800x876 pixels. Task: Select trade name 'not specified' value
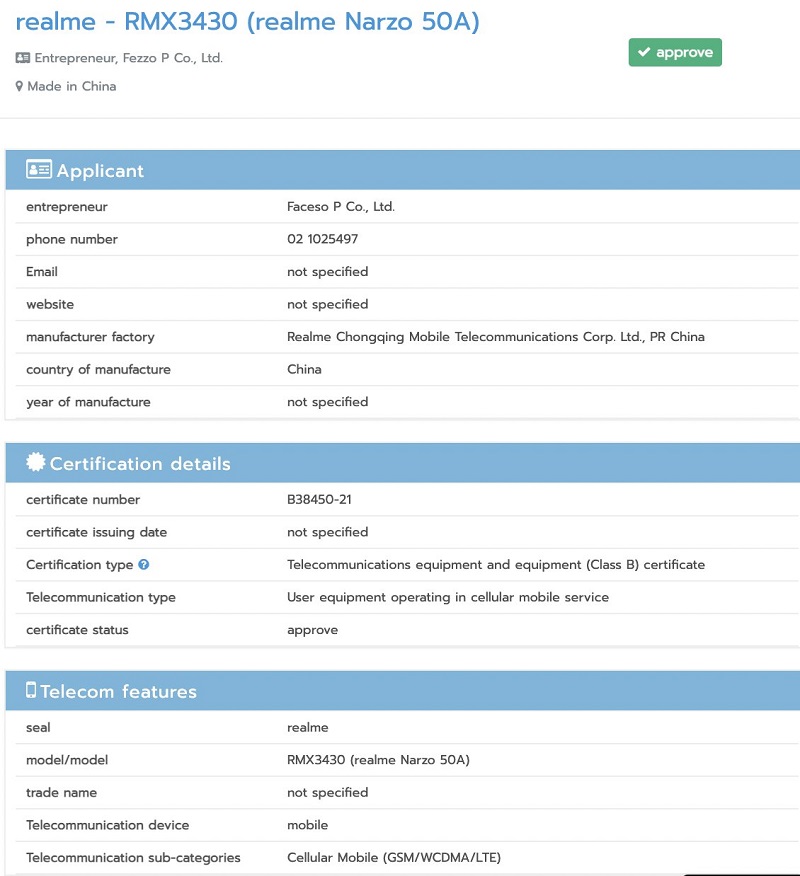(327, 793)
